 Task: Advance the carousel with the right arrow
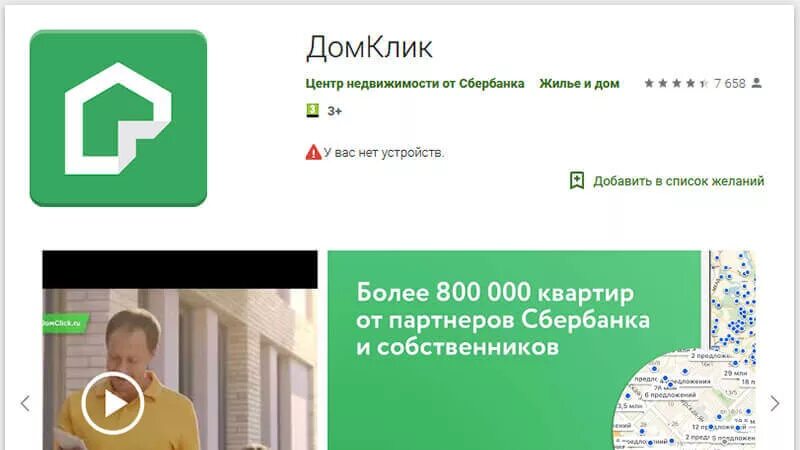point(774,403)
